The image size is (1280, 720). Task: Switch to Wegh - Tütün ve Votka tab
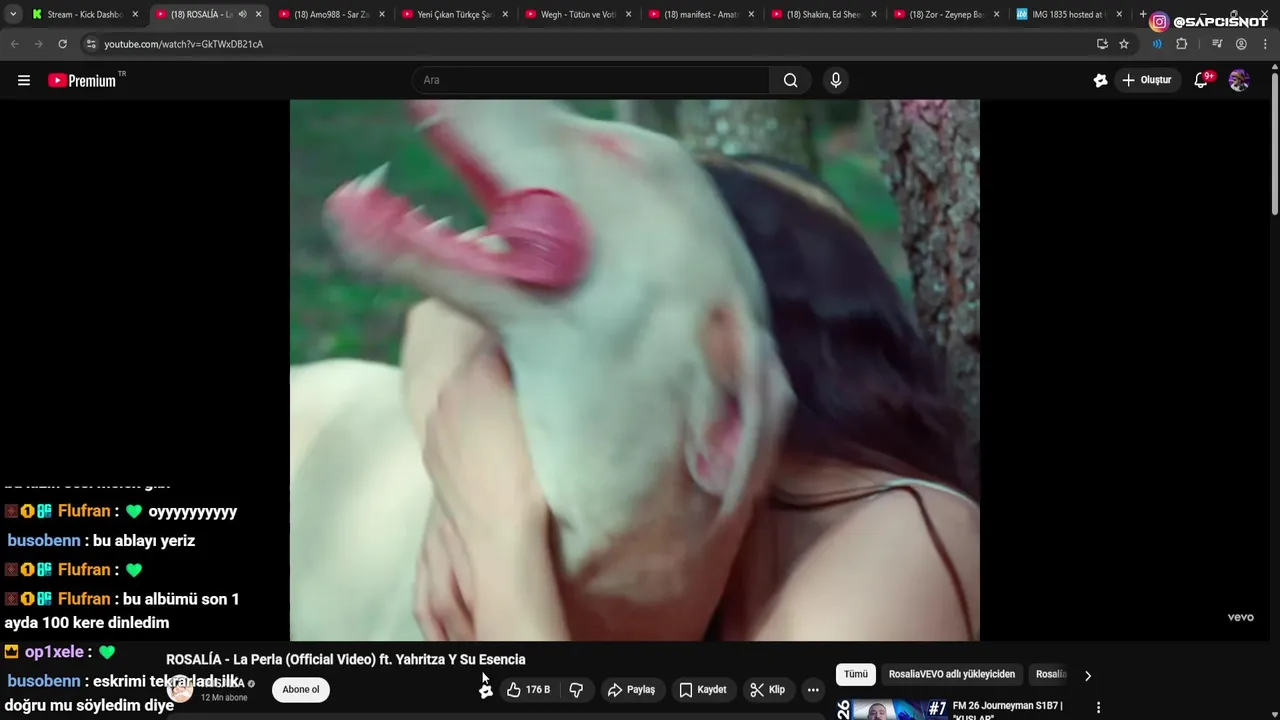pos(577,15)
